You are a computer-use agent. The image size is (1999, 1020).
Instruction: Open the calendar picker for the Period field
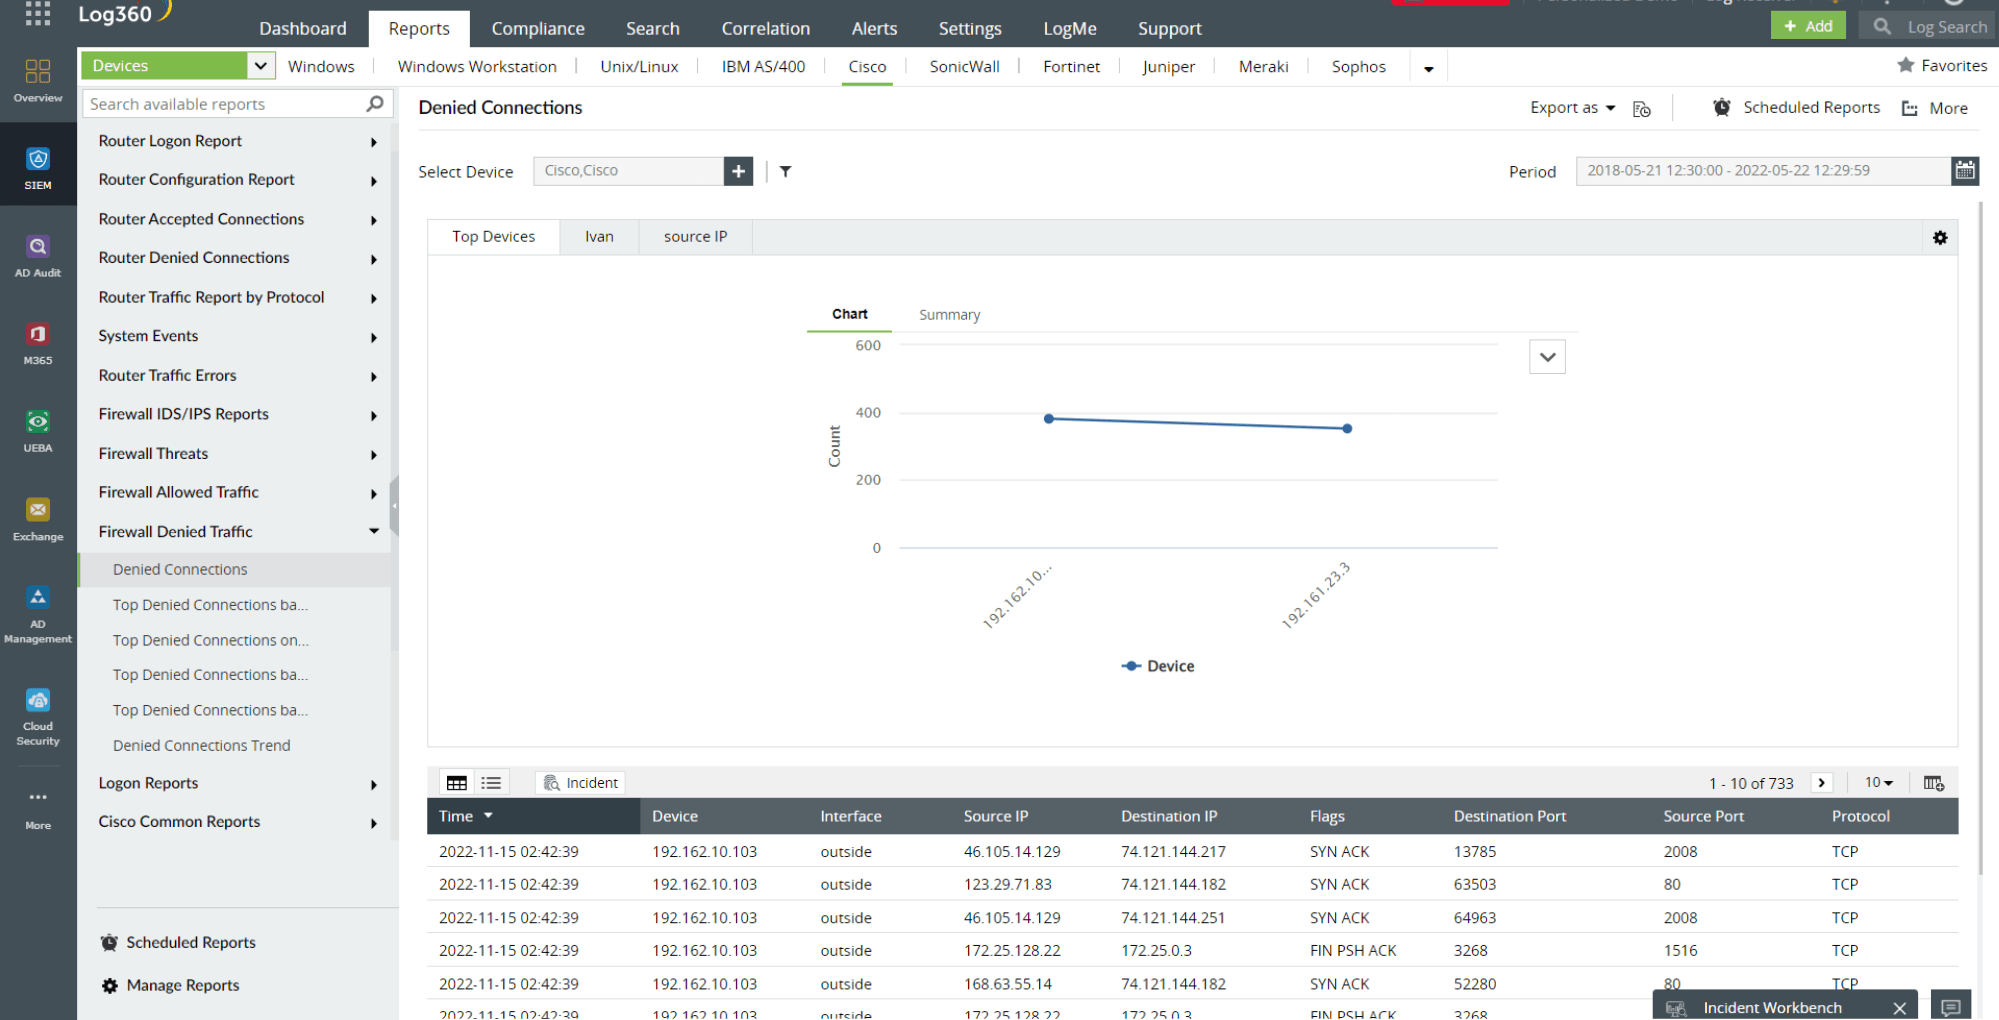[1964, 171]
